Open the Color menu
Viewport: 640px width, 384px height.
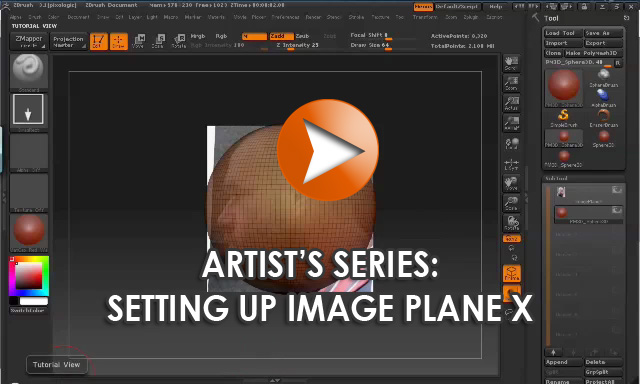53,17
